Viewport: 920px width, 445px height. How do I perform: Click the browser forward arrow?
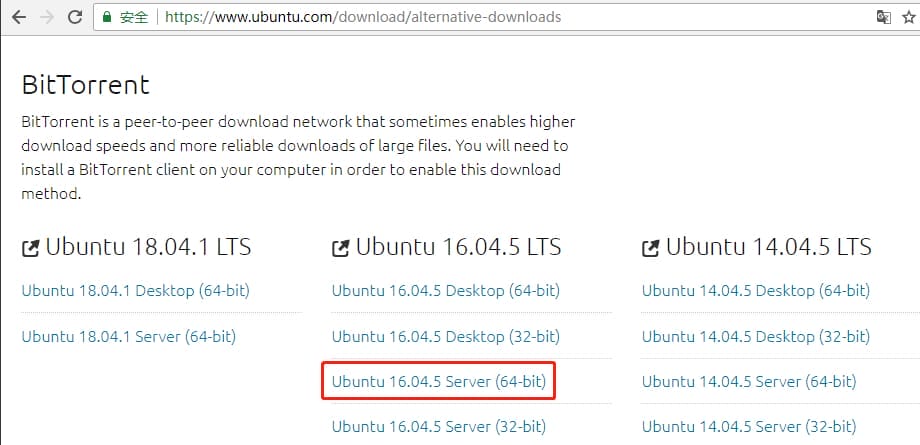(48, 17)
